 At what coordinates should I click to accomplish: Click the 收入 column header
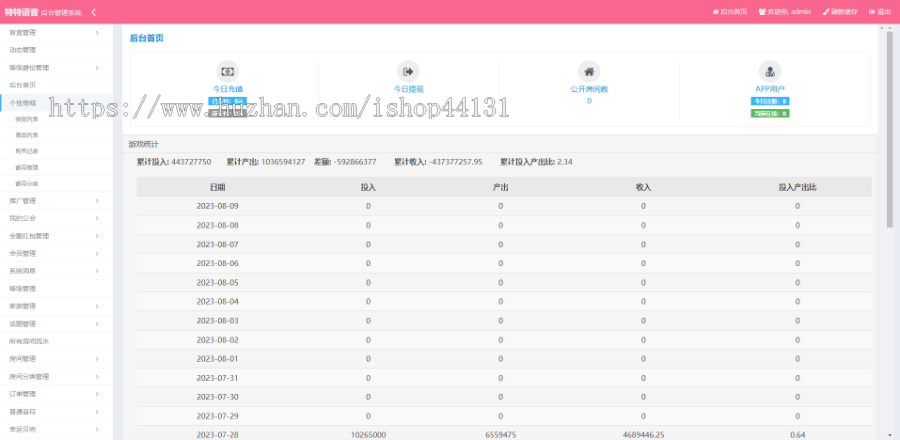[643, 187]
